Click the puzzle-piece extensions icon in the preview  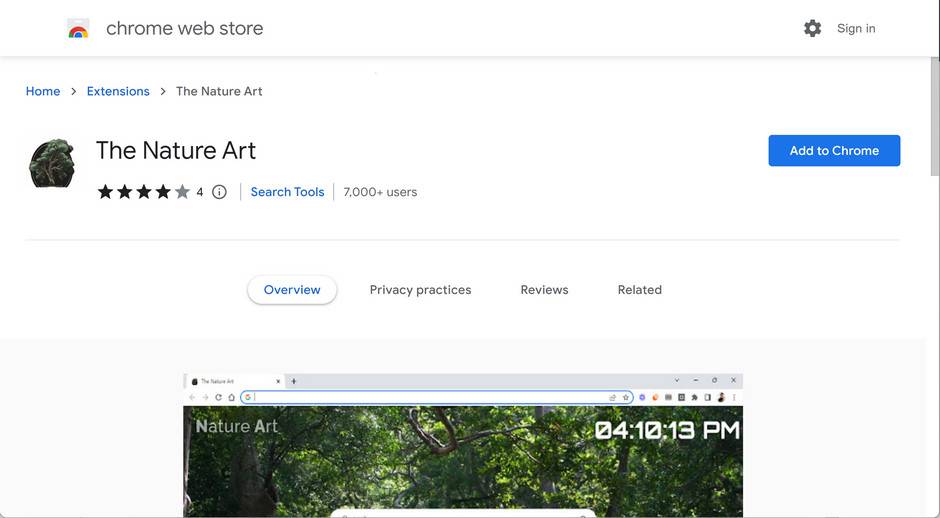coord(694,397)
